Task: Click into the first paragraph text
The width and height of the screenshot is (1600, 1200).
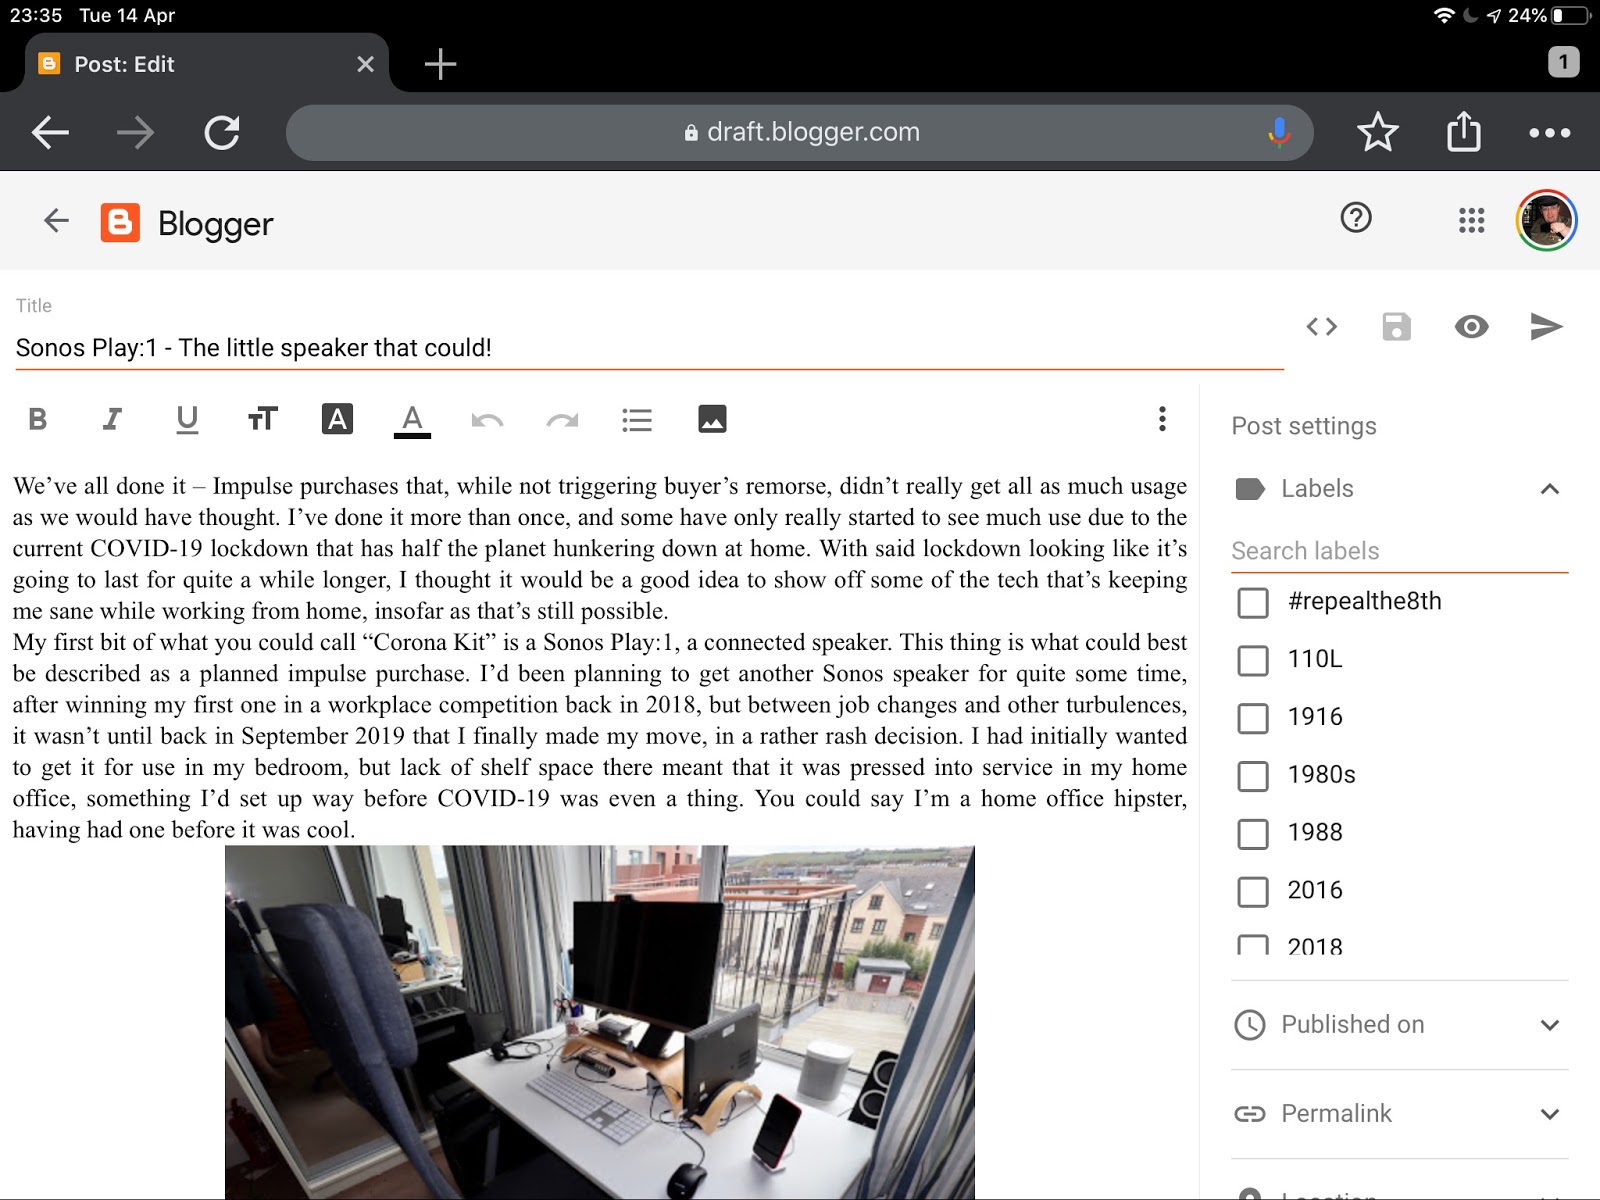Action: (600, 548)
